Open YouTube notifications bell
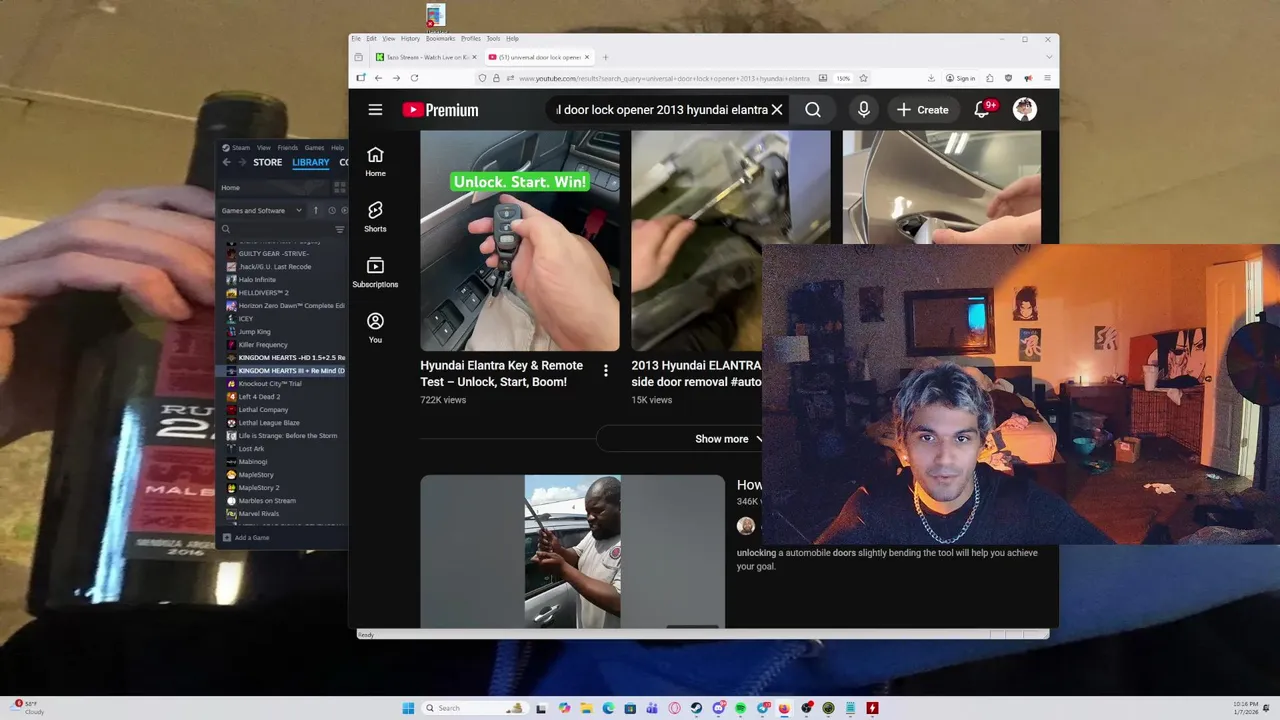 pyautogui.click(x=982, y=110)
